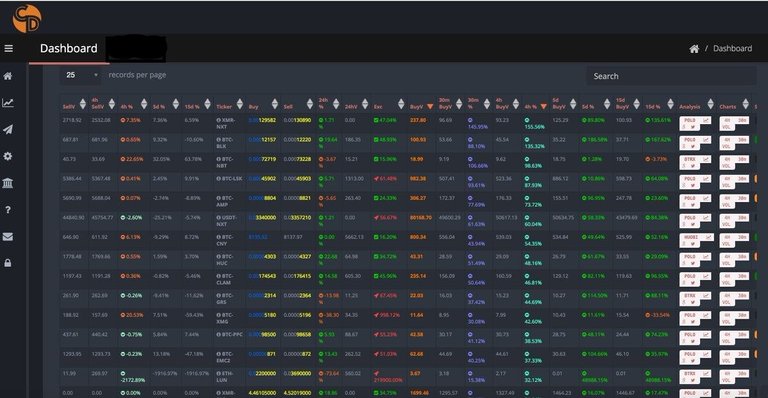Open the envelope messages icon
This screenshot has height=398, width=768.
point(8,236)
